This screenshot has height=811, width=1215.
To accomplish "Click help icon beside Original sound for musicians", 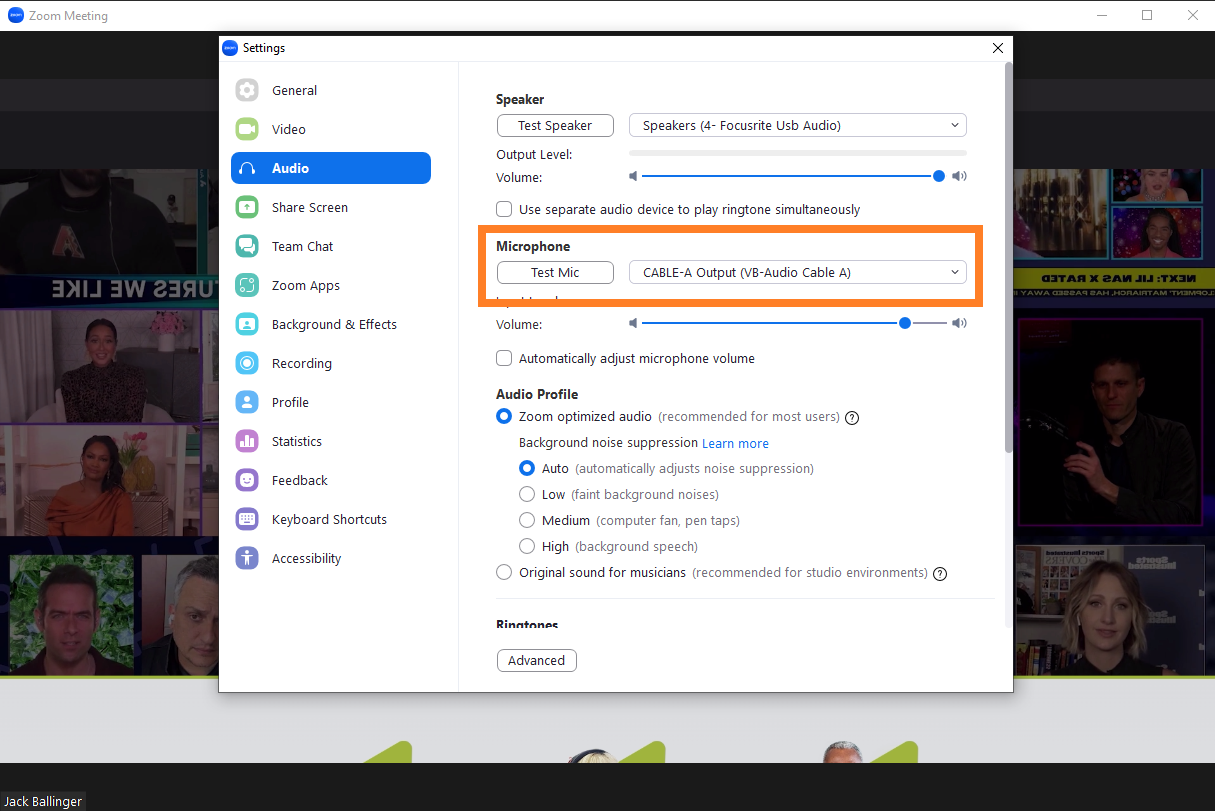I will (x=939, y=573).
